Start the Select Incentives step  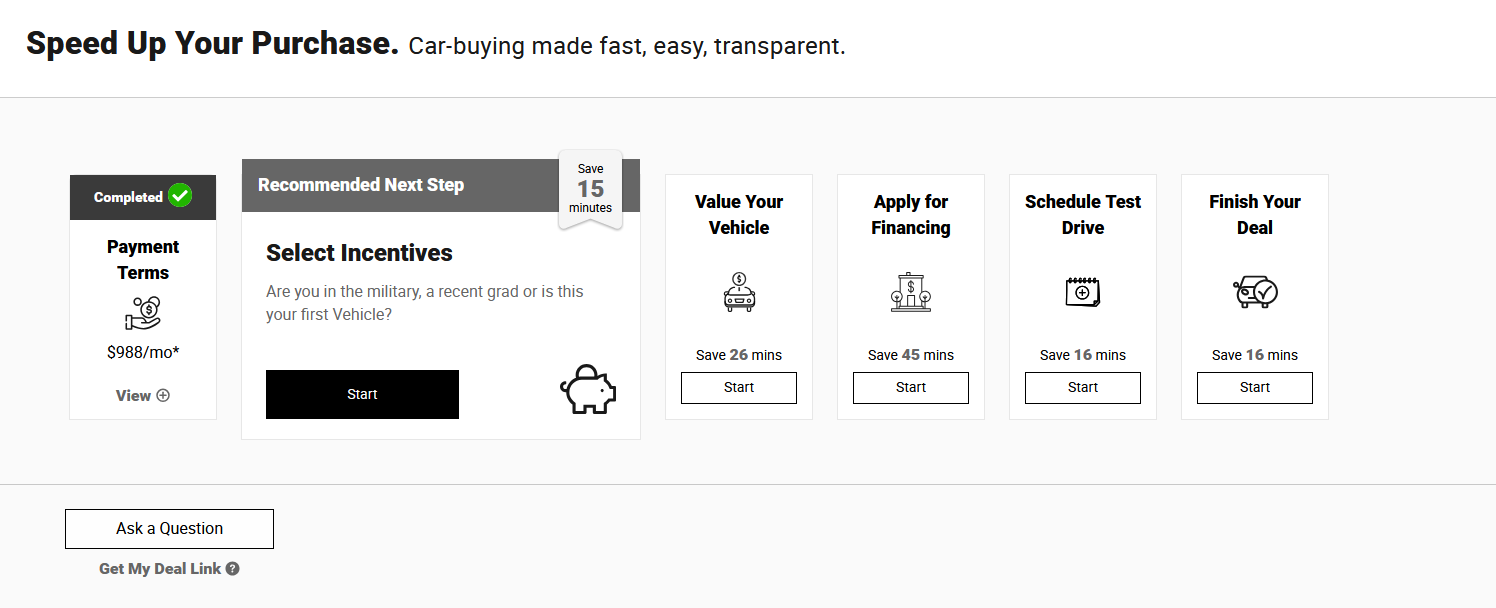click(362, 394)
